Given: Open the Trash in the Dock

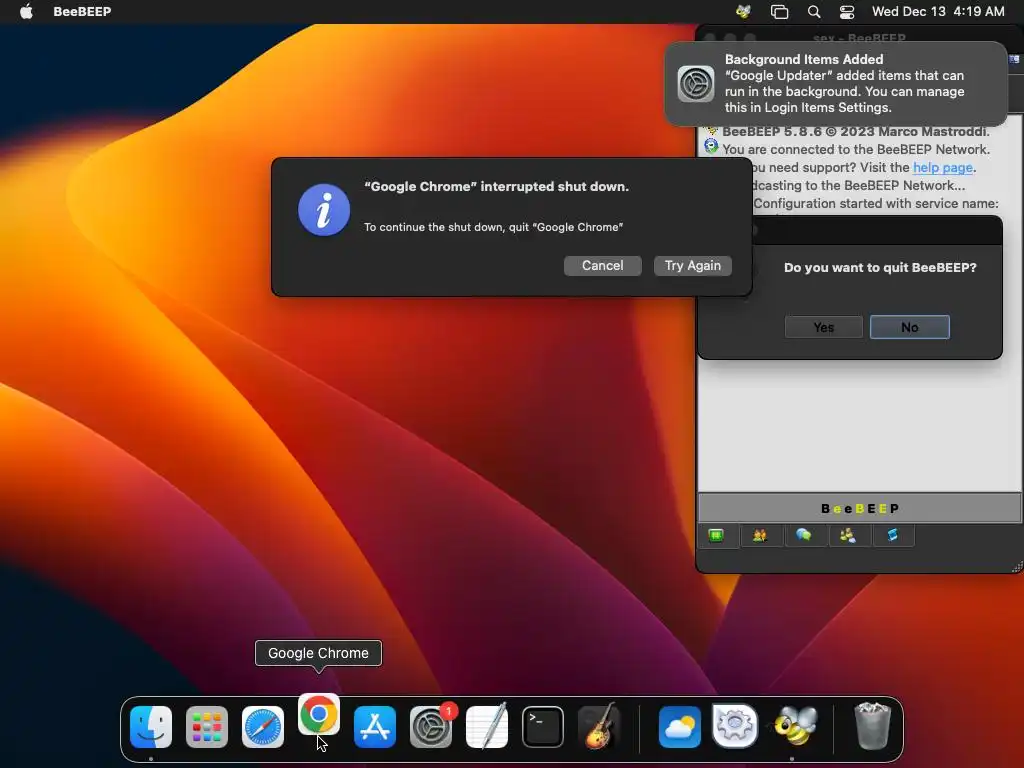Looking at the screenshot, I should tap(872, 726).
